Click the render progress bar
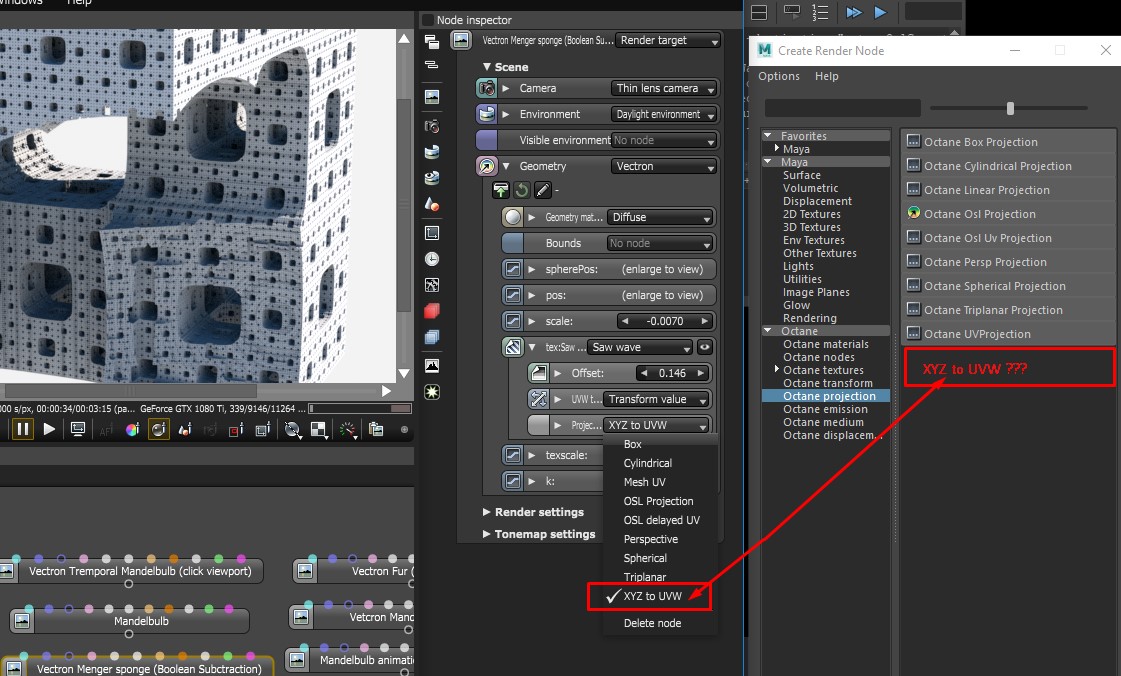 [360, 409]
